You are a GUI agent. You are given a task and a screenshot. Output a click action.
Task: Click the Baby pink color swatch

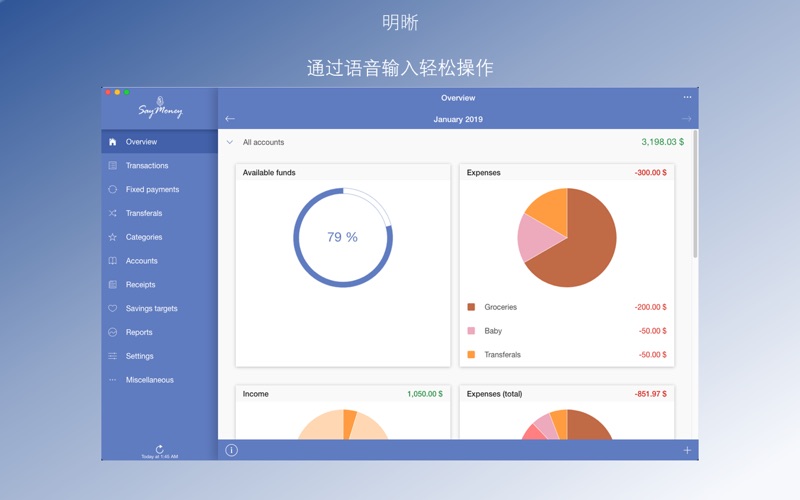pos(471,331)
